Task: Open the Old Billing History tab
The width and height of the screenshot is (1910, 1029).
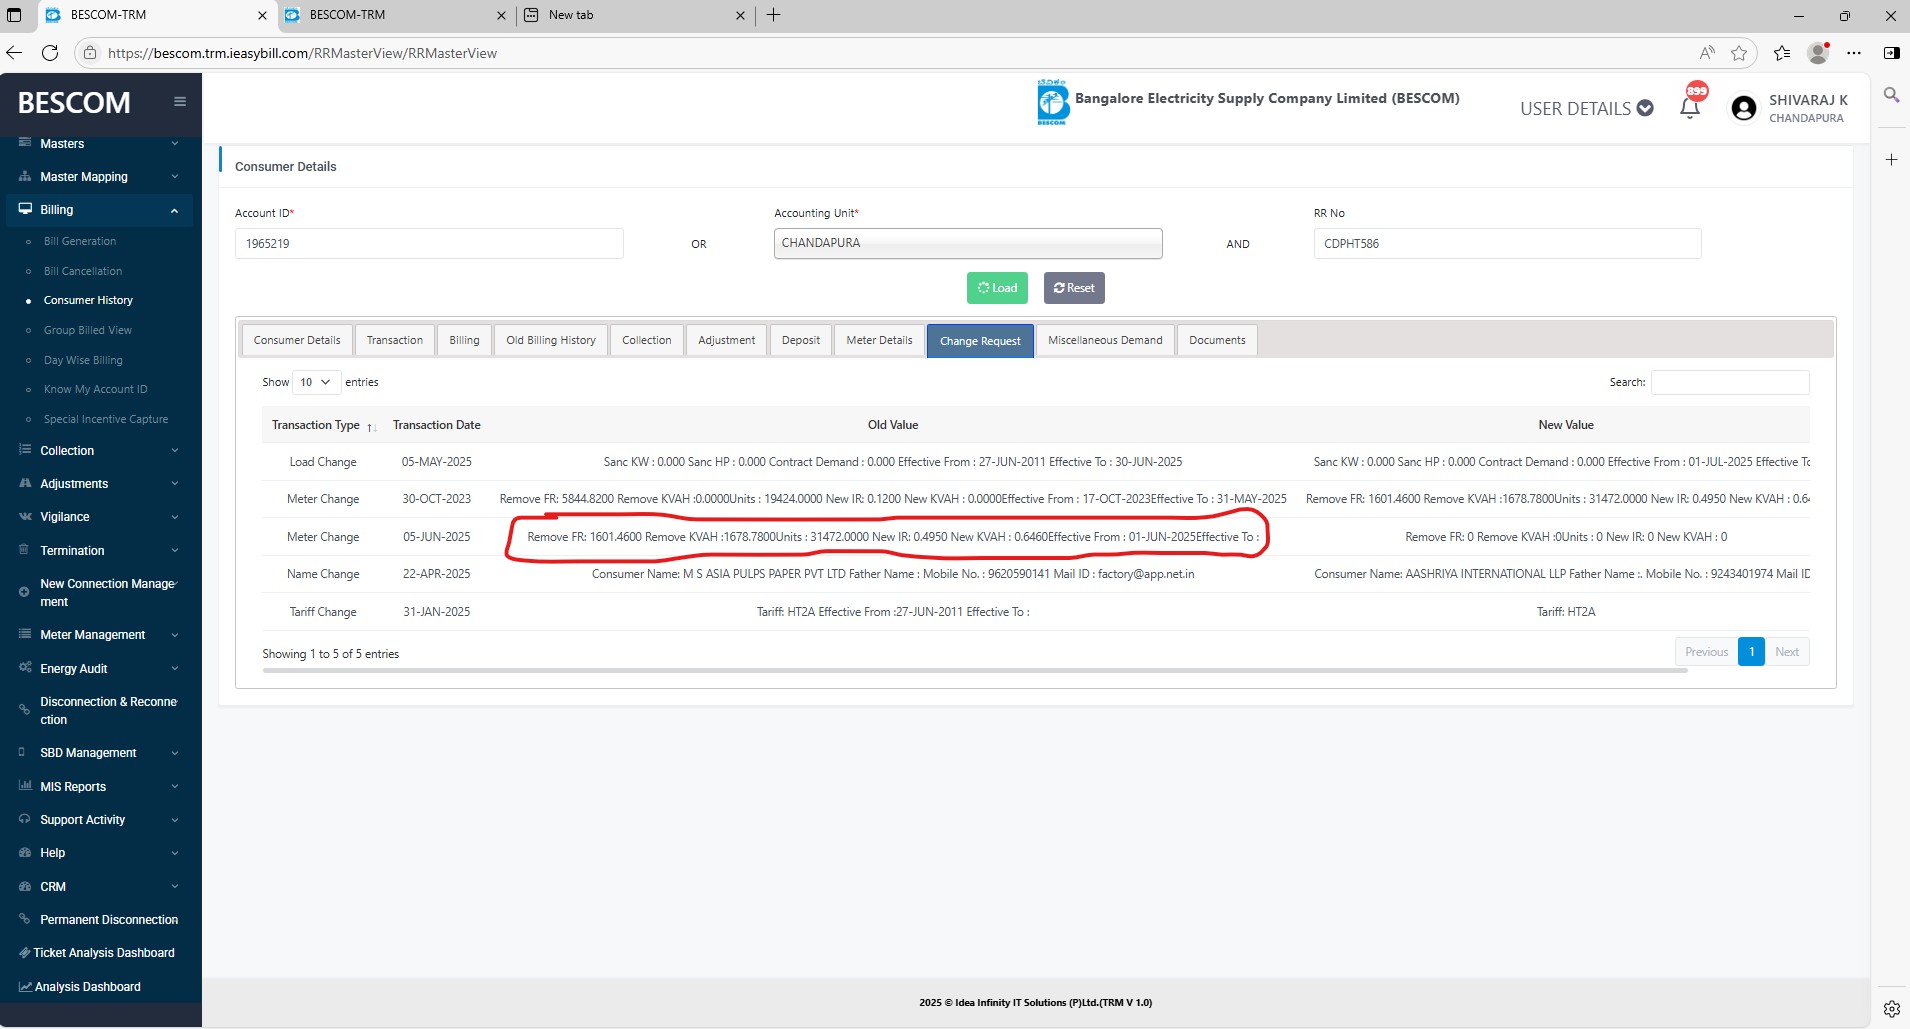Action: pos(551,340)
